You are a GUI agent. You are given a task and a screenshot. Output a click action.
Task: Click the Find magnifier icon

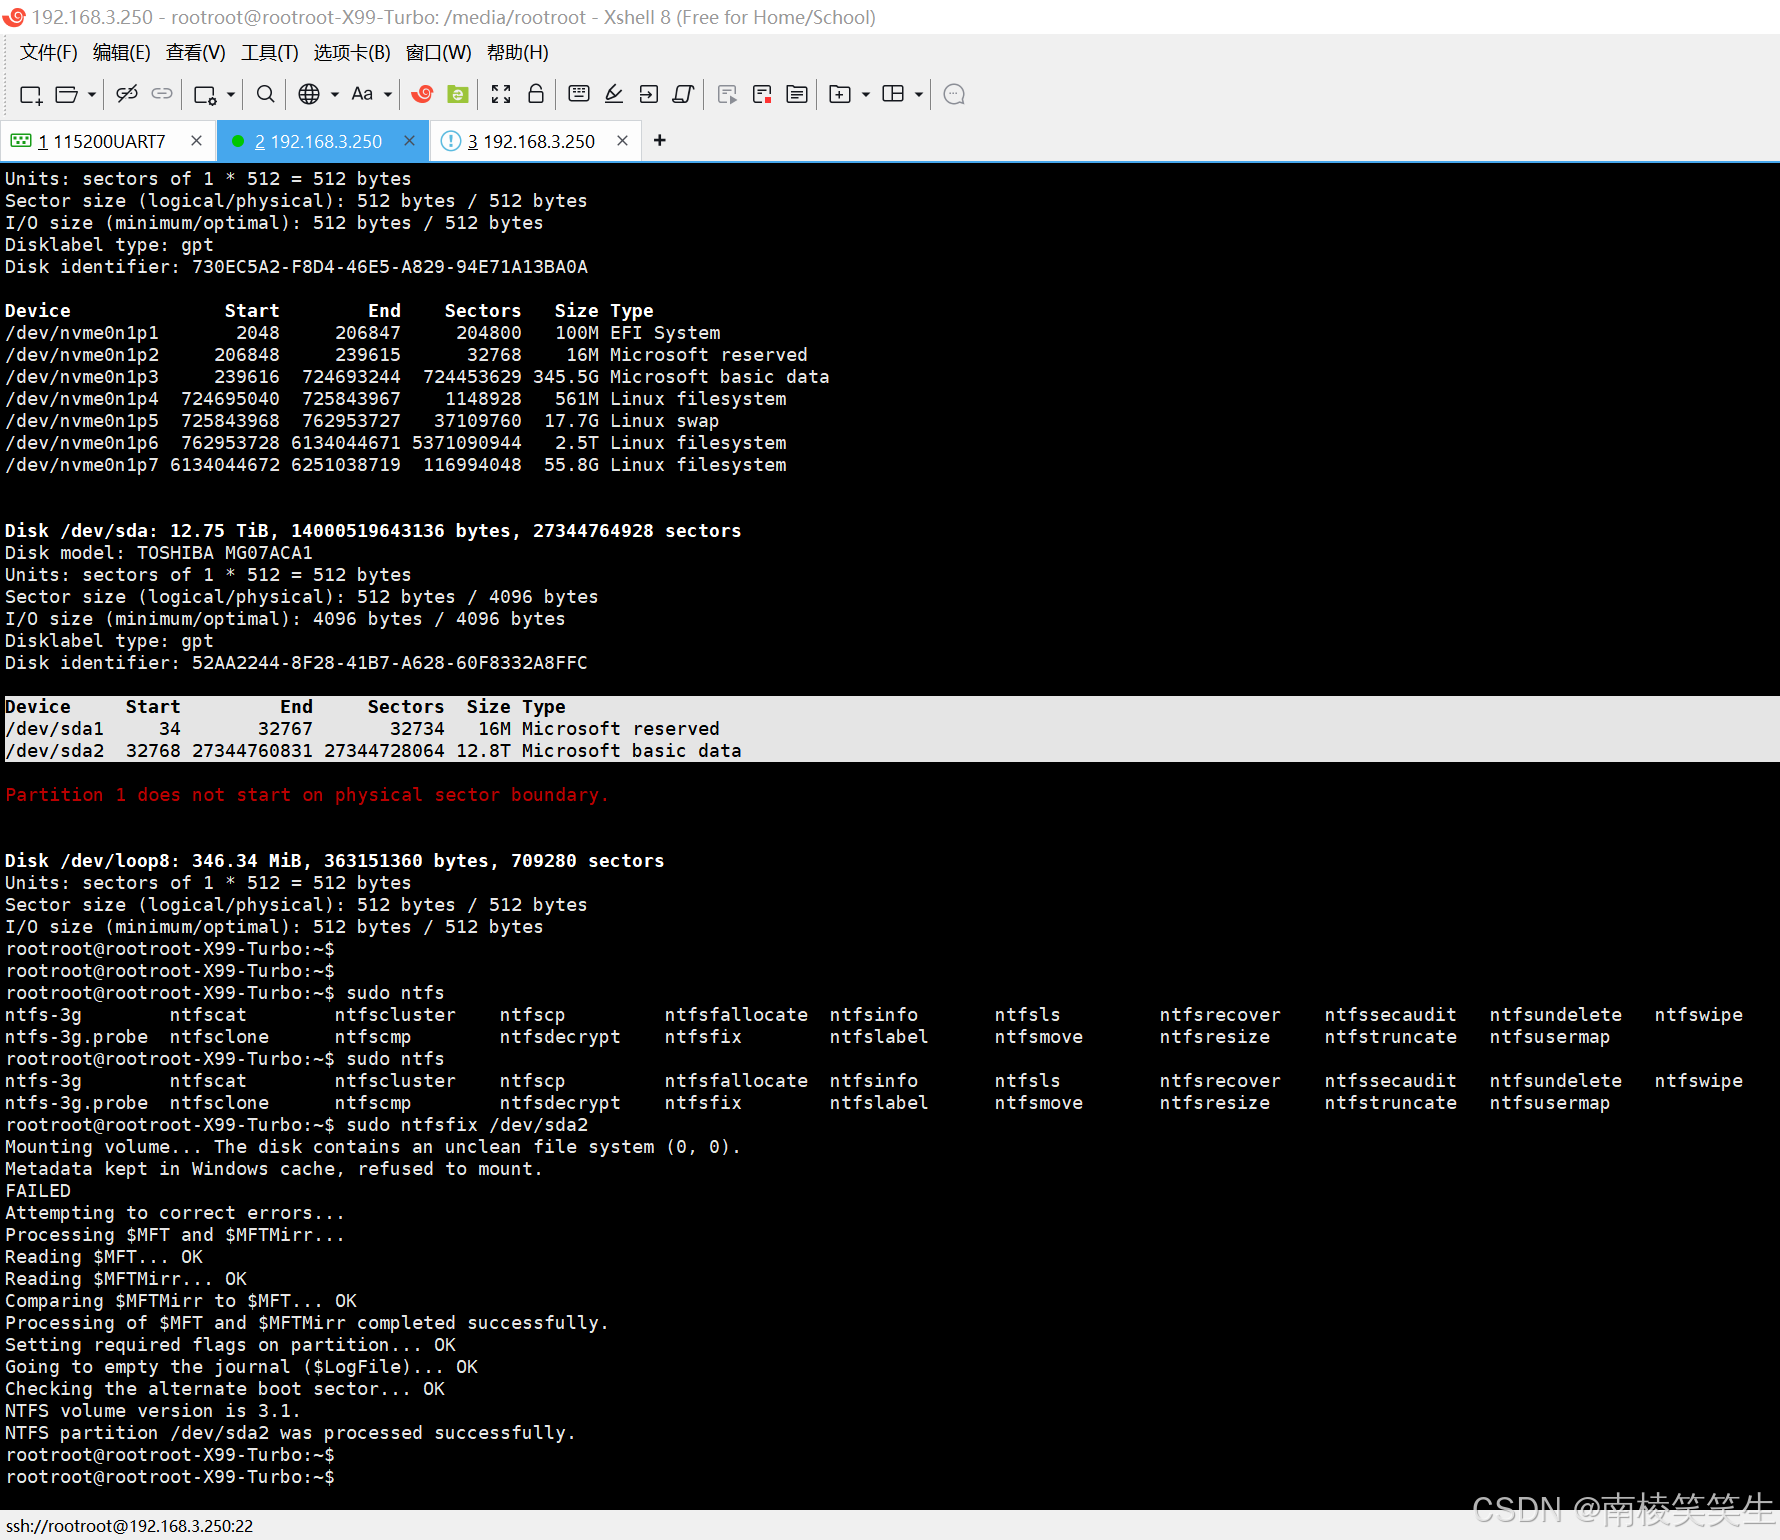click(x=265, y=94)
